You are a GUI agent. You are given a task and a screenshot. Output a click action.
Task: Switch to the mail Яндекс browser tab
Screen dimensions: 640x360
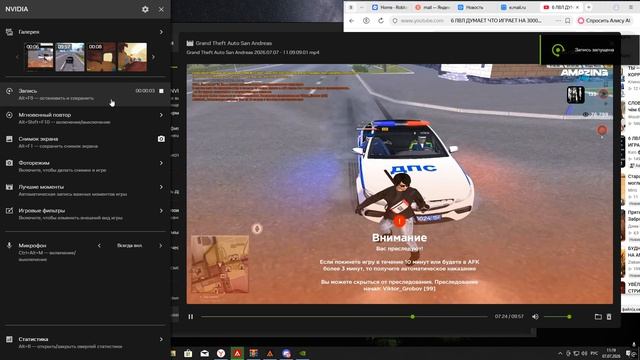[433, 7]
